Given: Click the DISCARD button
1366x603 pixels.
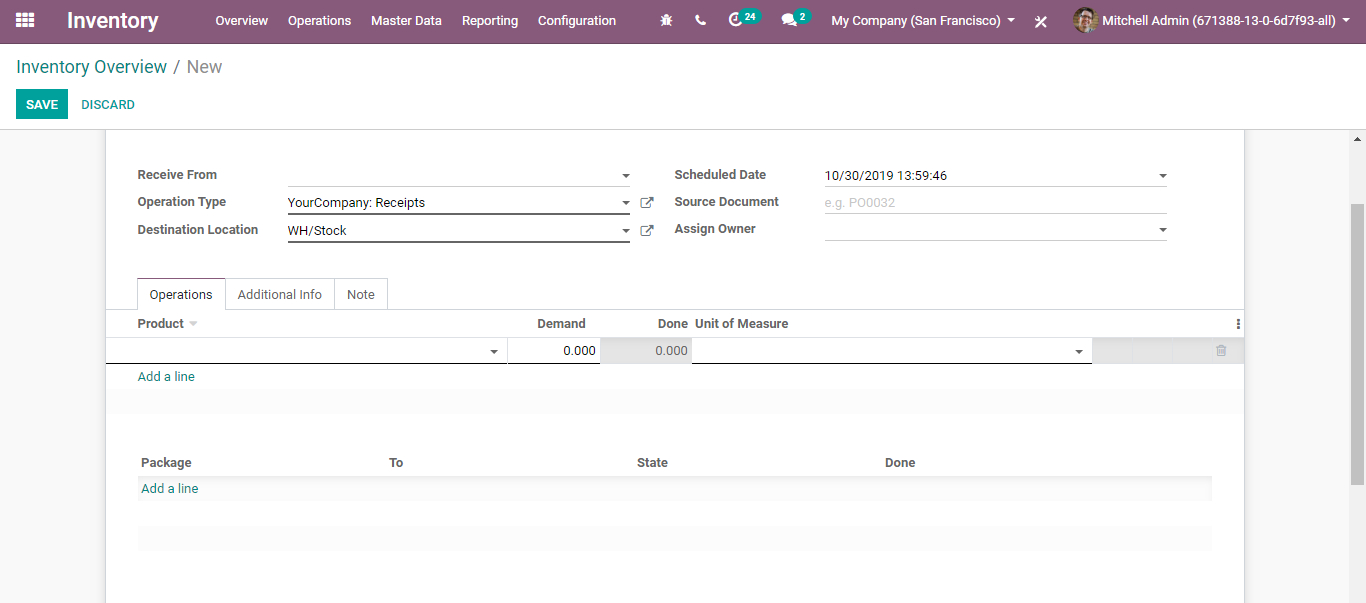Looking at the screenshot, I should (x=108, y=104).
